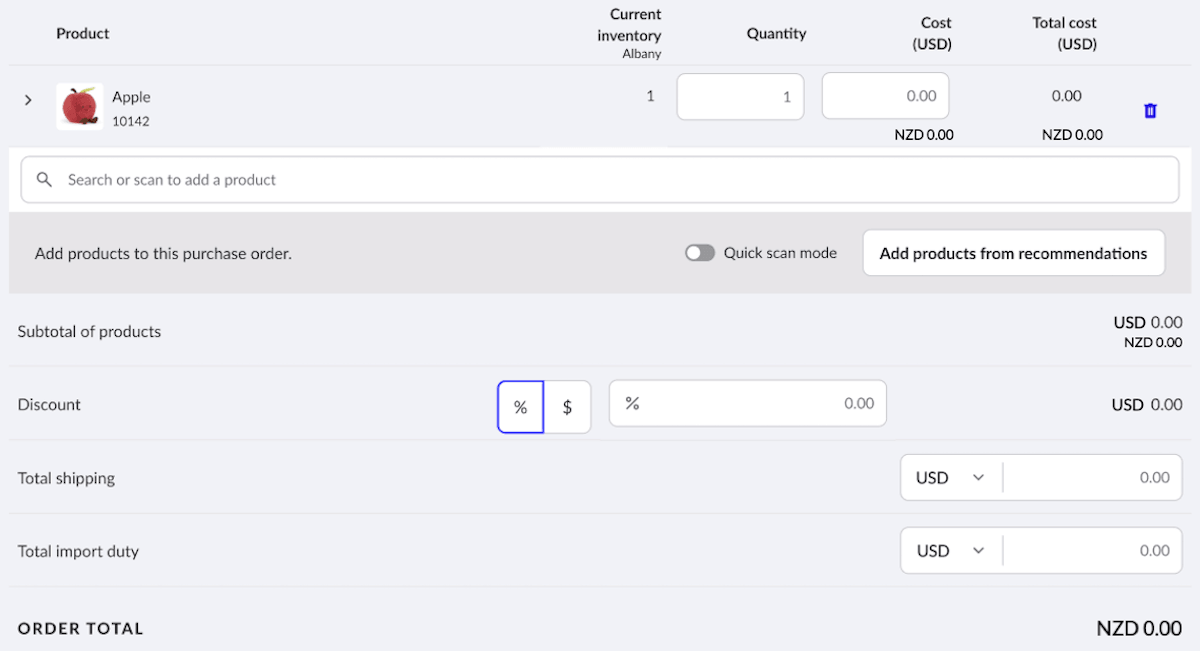Click the Apple product name
The height and width of the screenshot is (651, 1200).
[131, 97]
